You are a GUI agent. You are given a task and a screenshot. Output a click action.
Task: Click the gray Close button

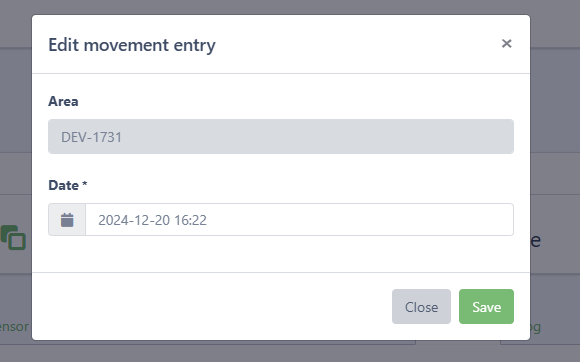pos(421,307)
